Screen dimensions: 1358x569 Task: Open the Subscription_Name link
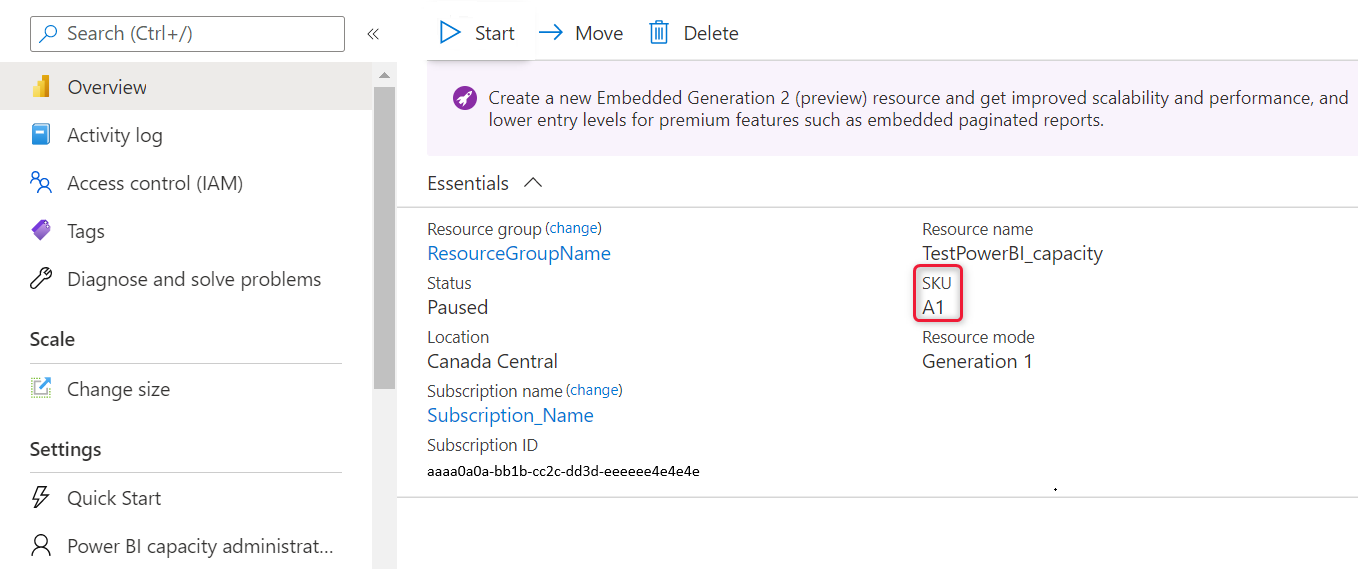point(510,415)
